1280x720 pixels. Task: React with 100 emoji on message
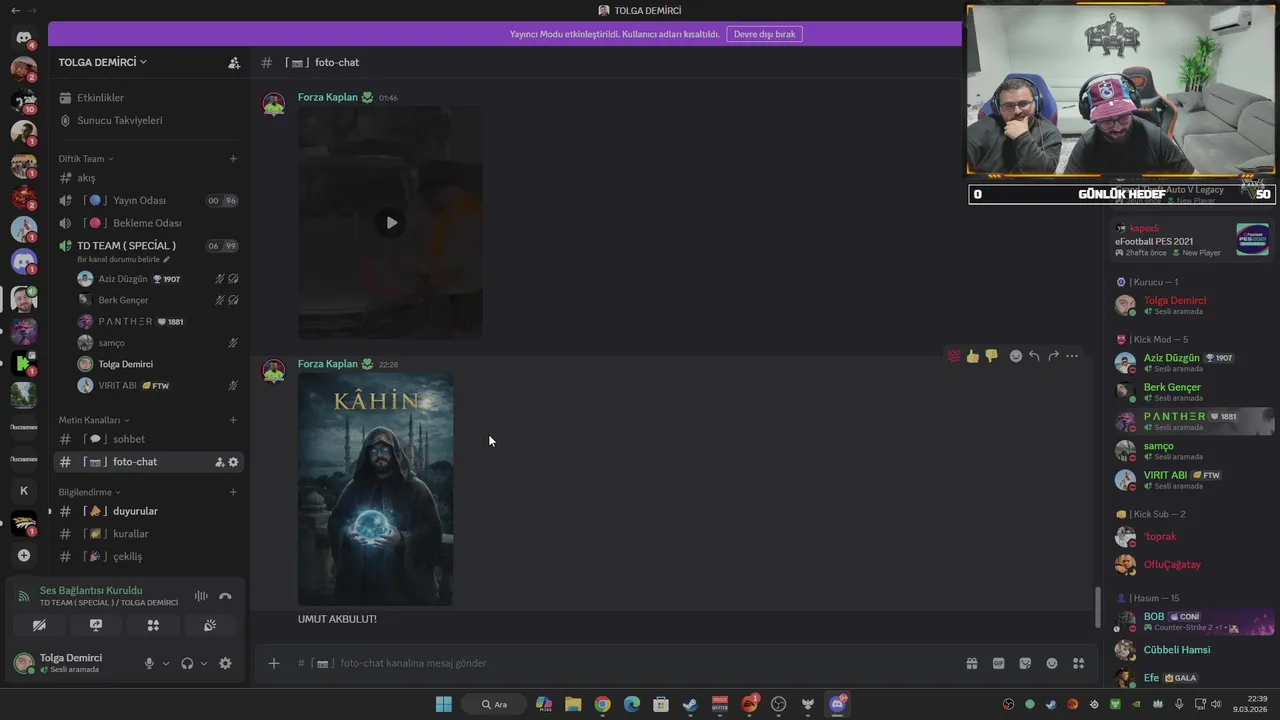(954, 356)
